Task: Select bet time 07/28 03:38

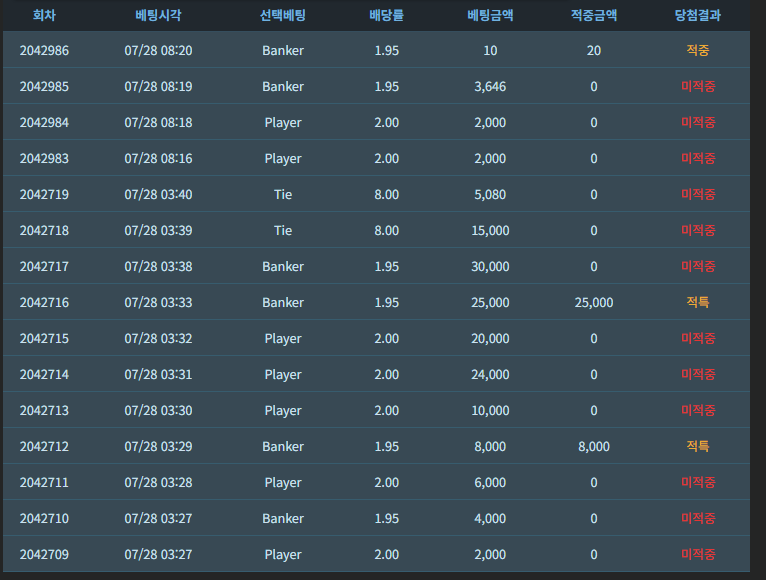Action: point(158,266)
